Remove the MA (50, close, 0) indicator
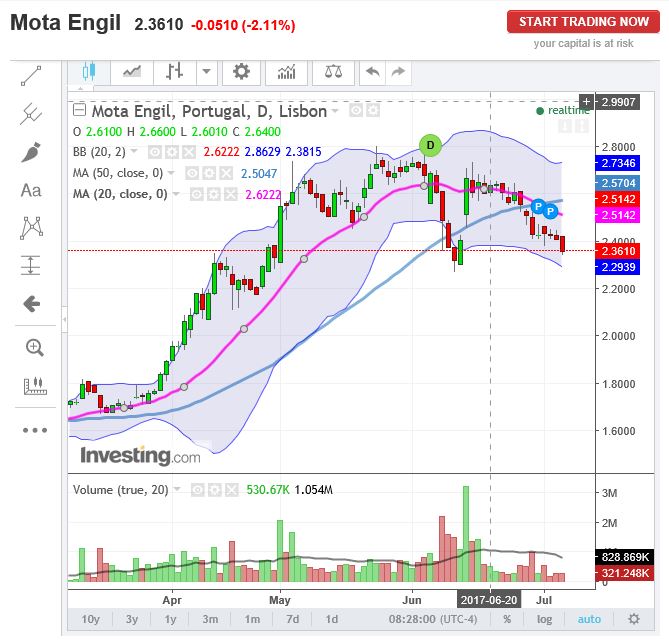 pos(226,173)
